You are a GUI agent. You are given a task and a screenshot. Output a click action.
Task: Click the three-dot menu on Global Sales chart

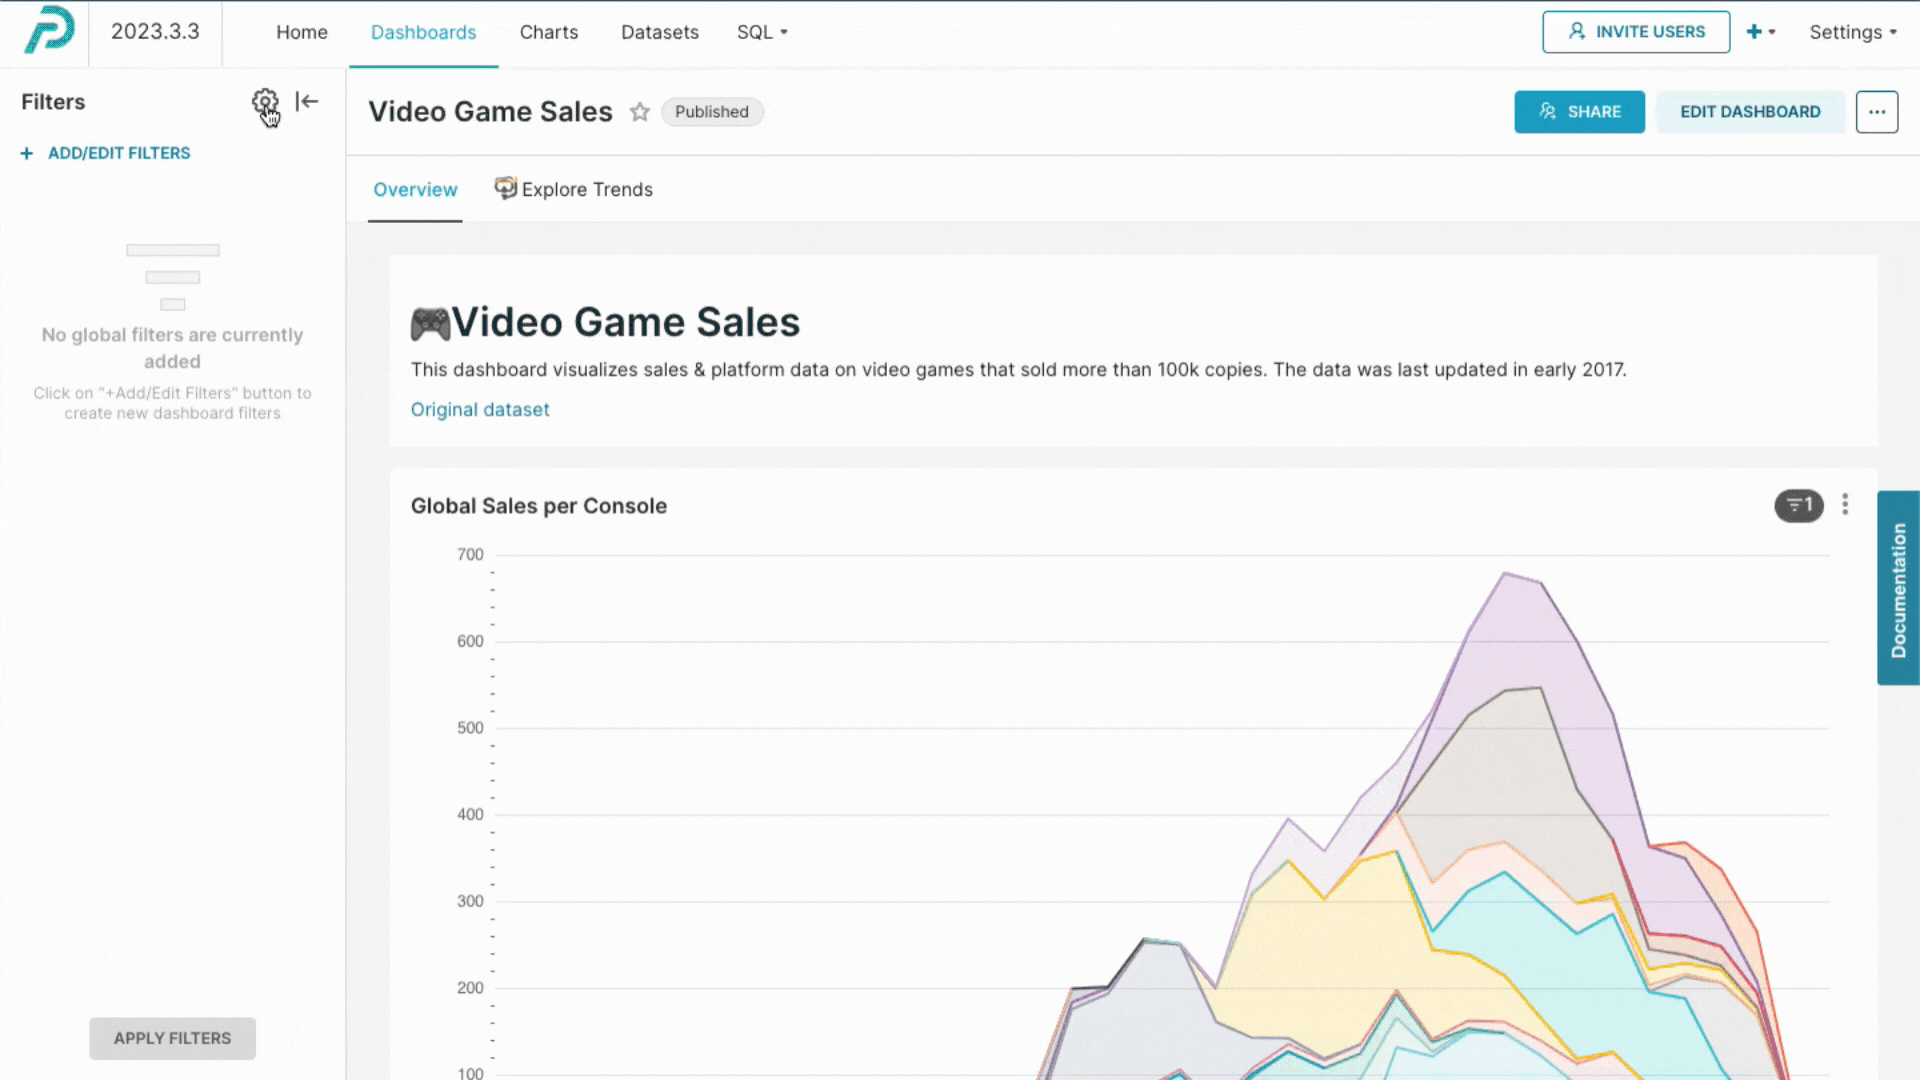(1845, 505)
